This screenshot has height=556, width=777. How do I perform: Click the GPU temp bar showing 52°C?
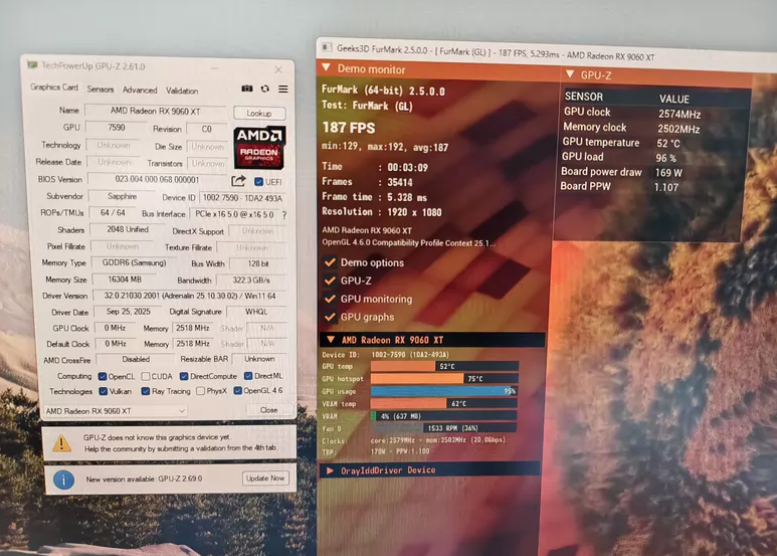pos(444,366)
